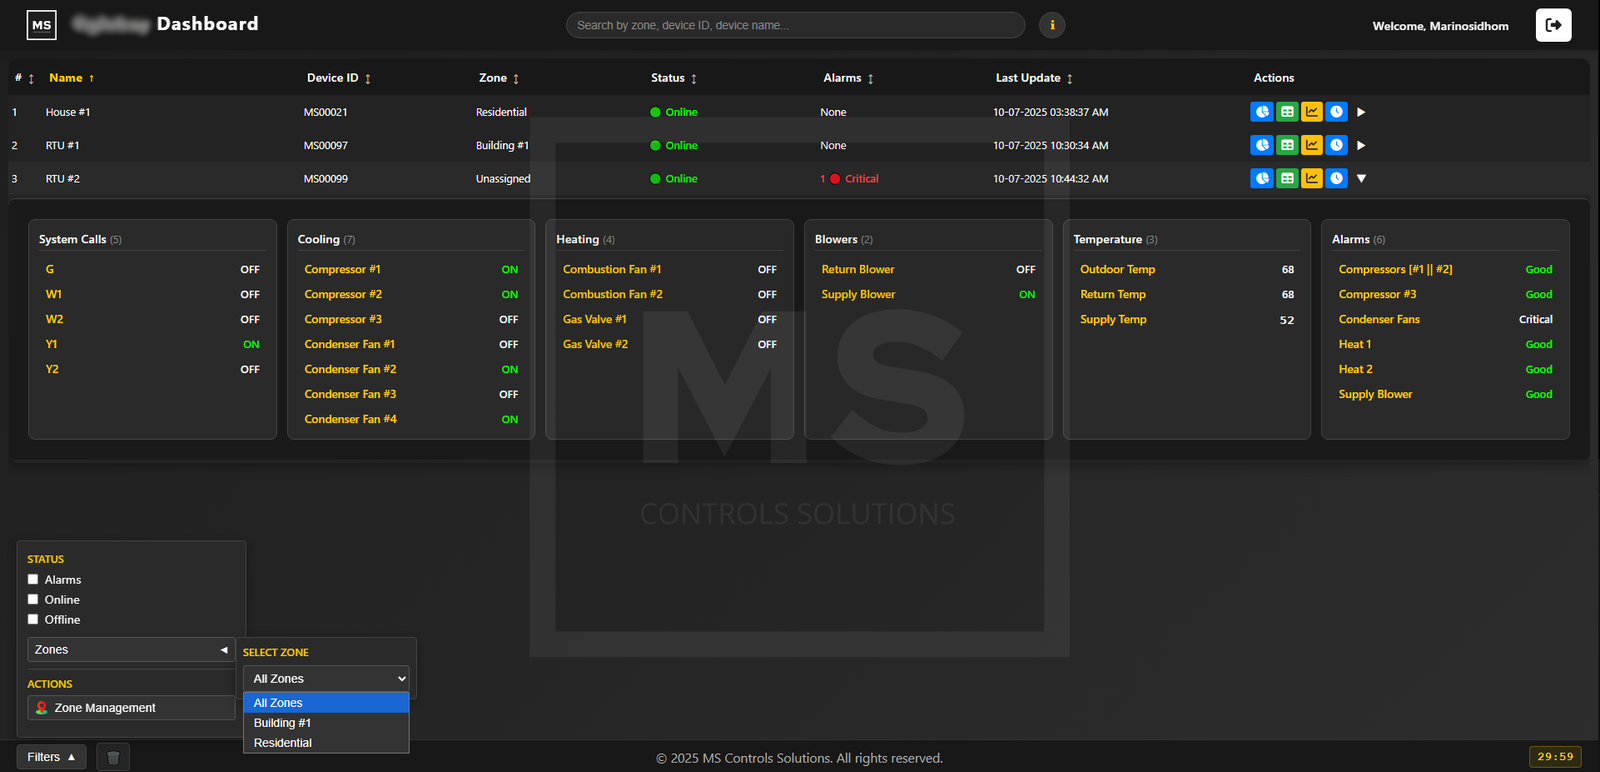Click W2 system call entry
The image size is (1600, 772).
[54, 319]
